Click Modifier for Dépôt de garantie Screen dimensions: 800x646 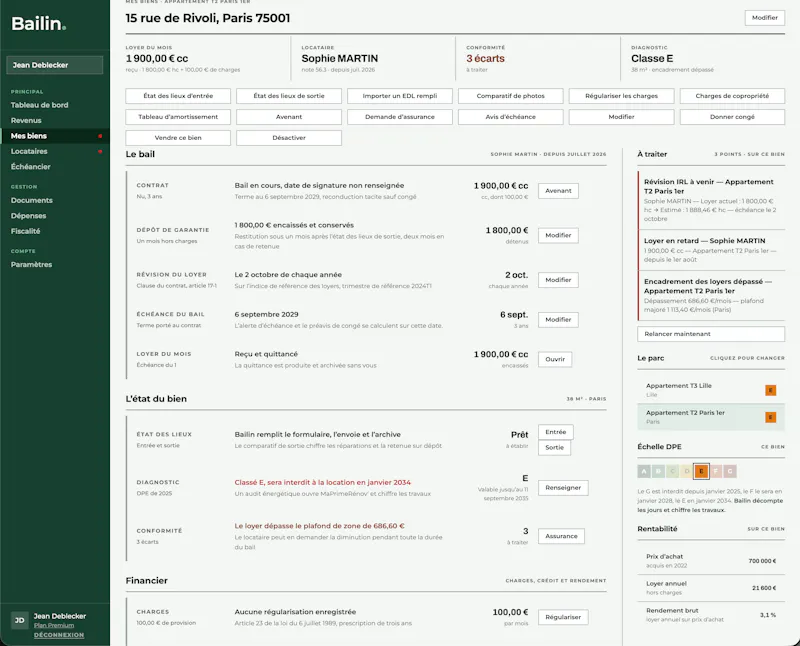click(x=558, y=235)
